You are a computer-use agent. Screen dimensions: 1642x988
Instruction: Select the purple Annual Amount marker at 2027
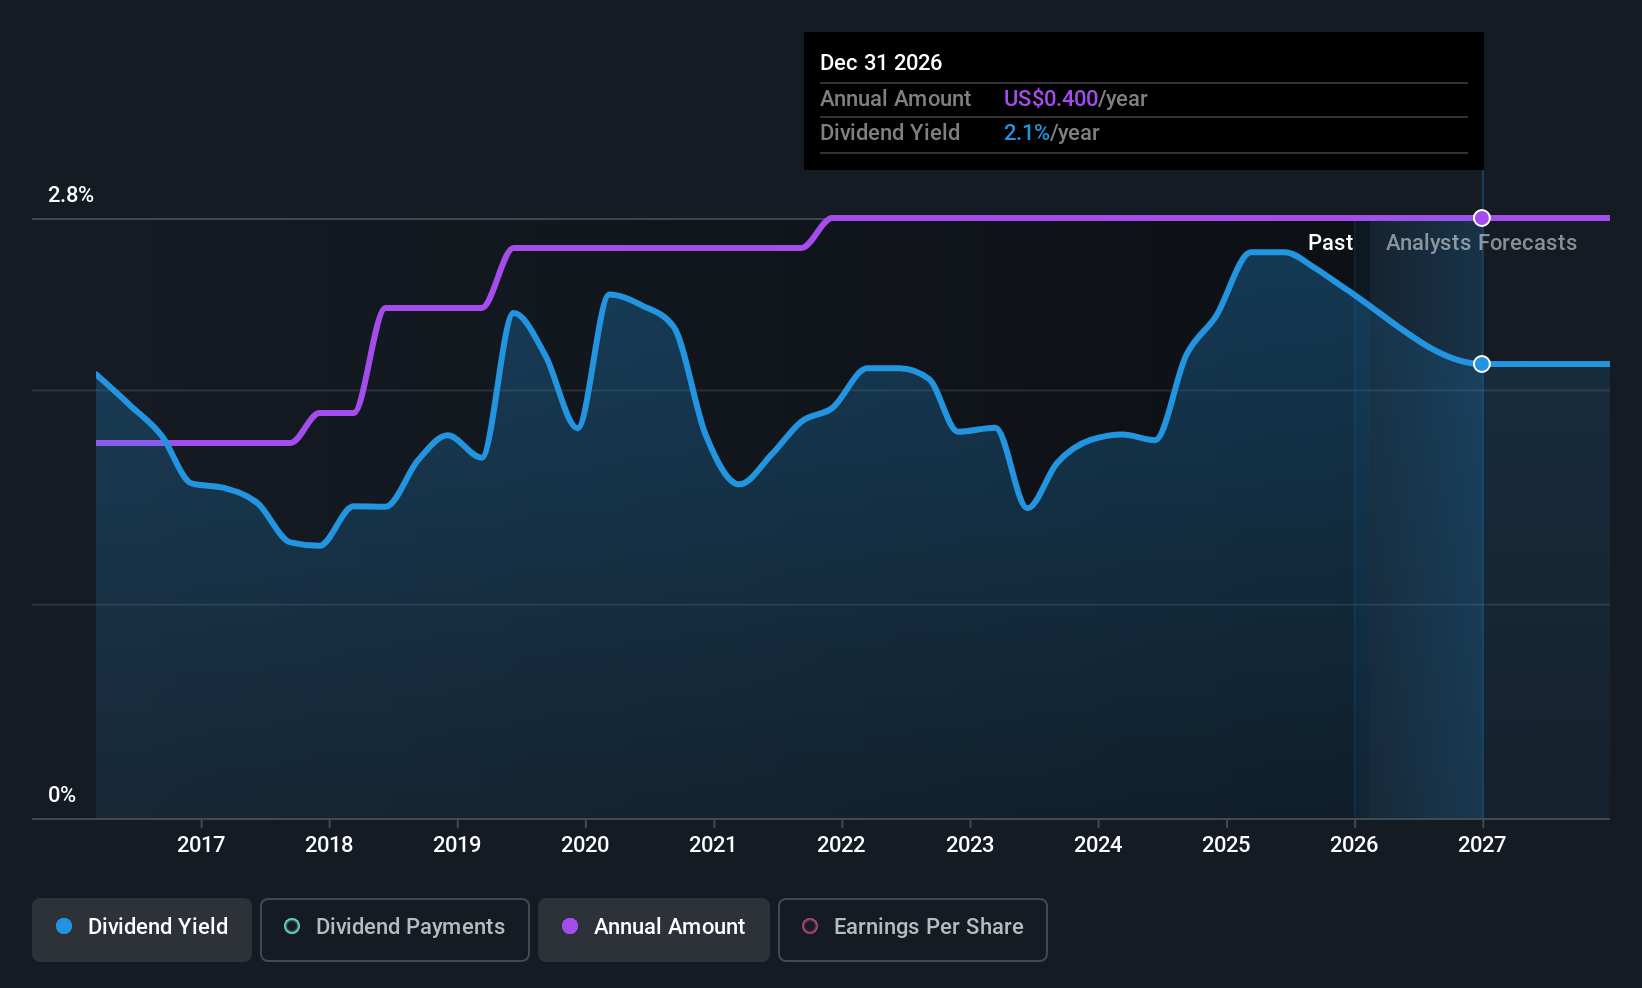tap(1482, 218)
